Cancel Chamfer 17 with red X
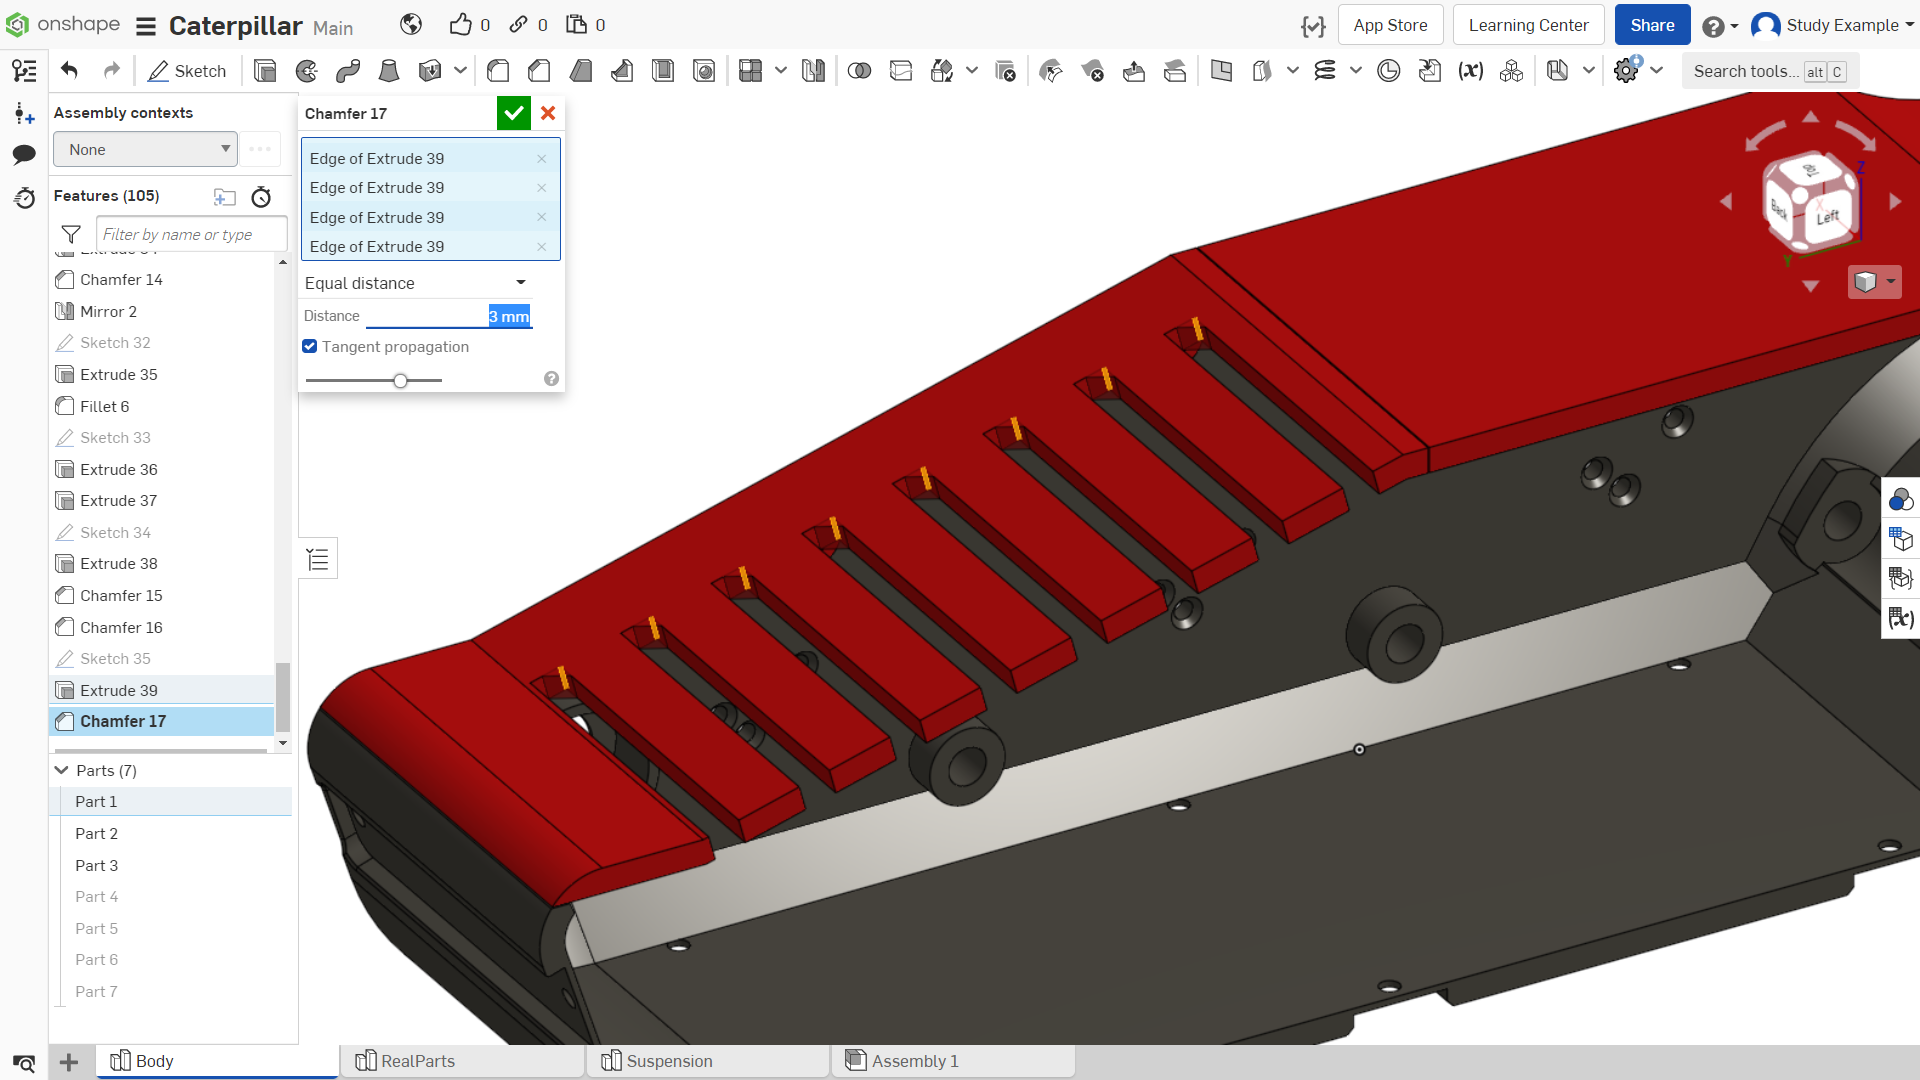 coord(548,113)
